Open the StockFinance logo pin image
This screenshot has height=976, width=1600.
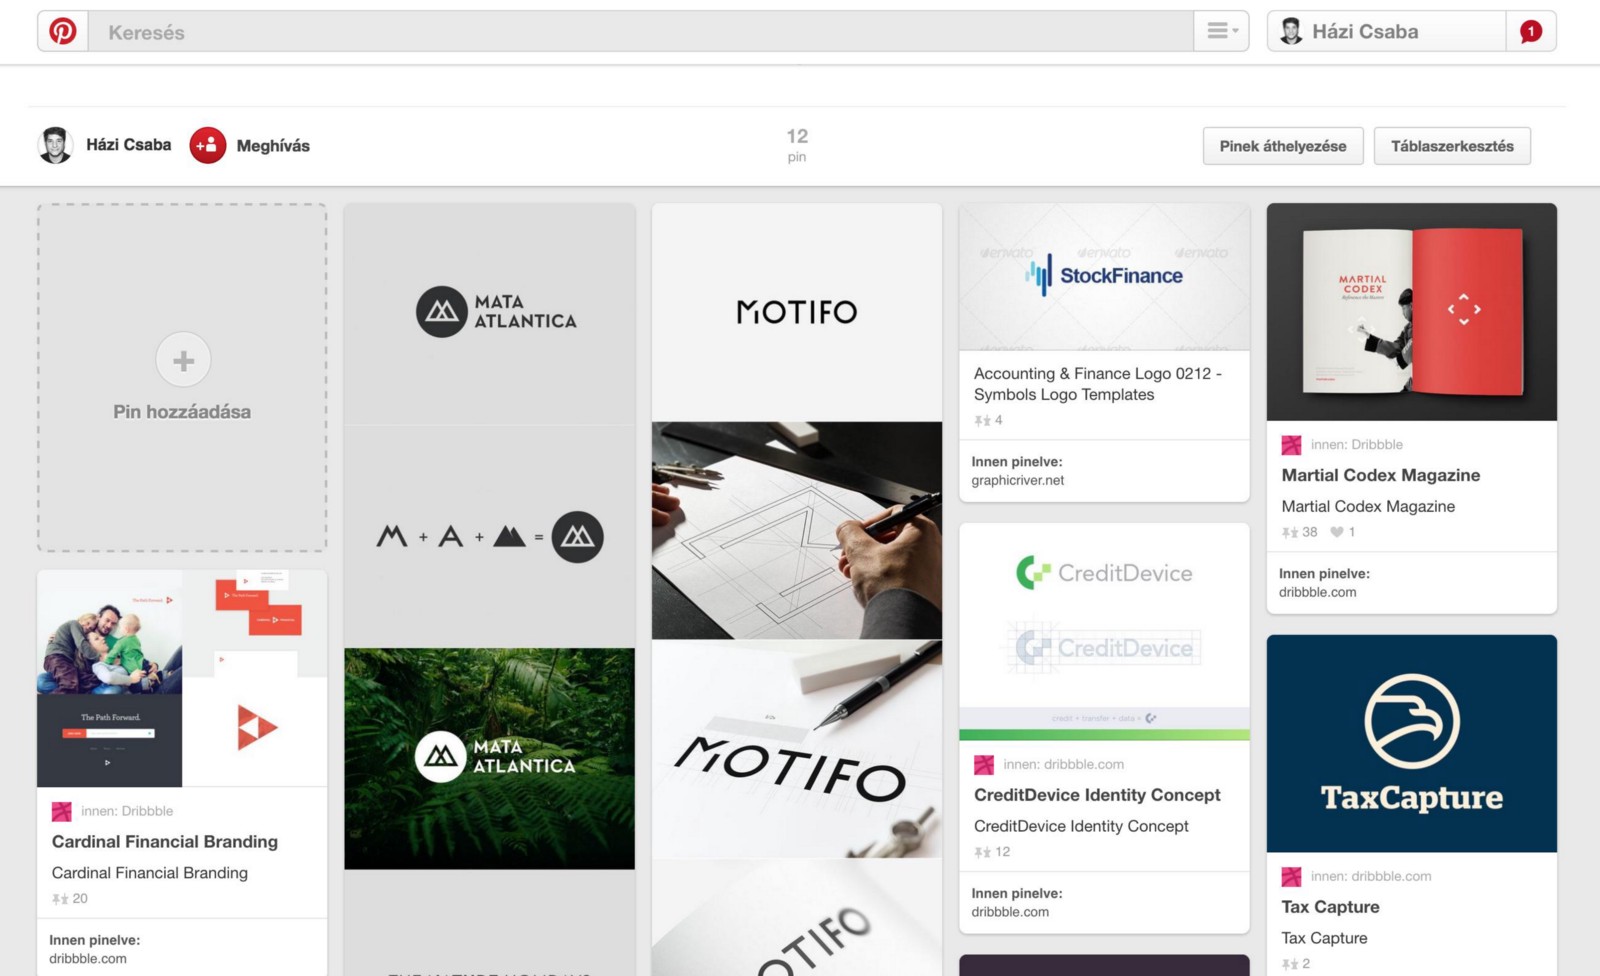pyautogui.click(x=1104, y=277)
